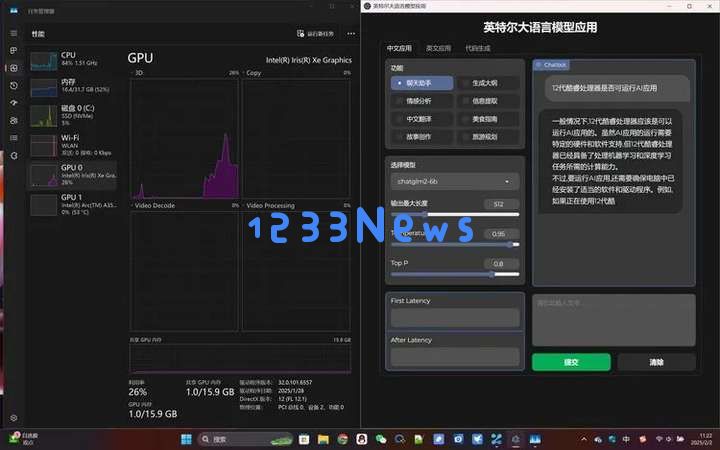Click the First Latency output box

(455, 317)
